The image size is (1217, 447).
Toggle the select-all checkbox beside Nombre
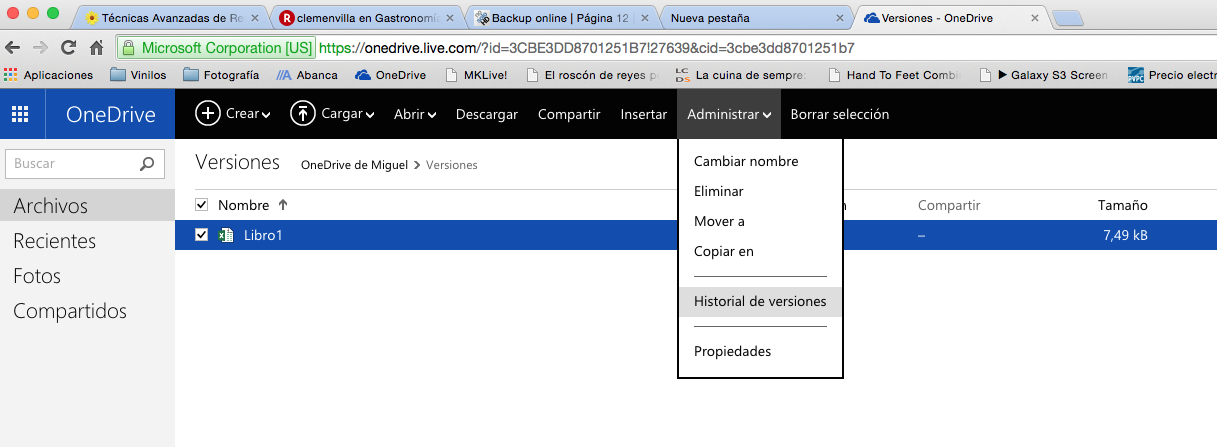[201, 205]
